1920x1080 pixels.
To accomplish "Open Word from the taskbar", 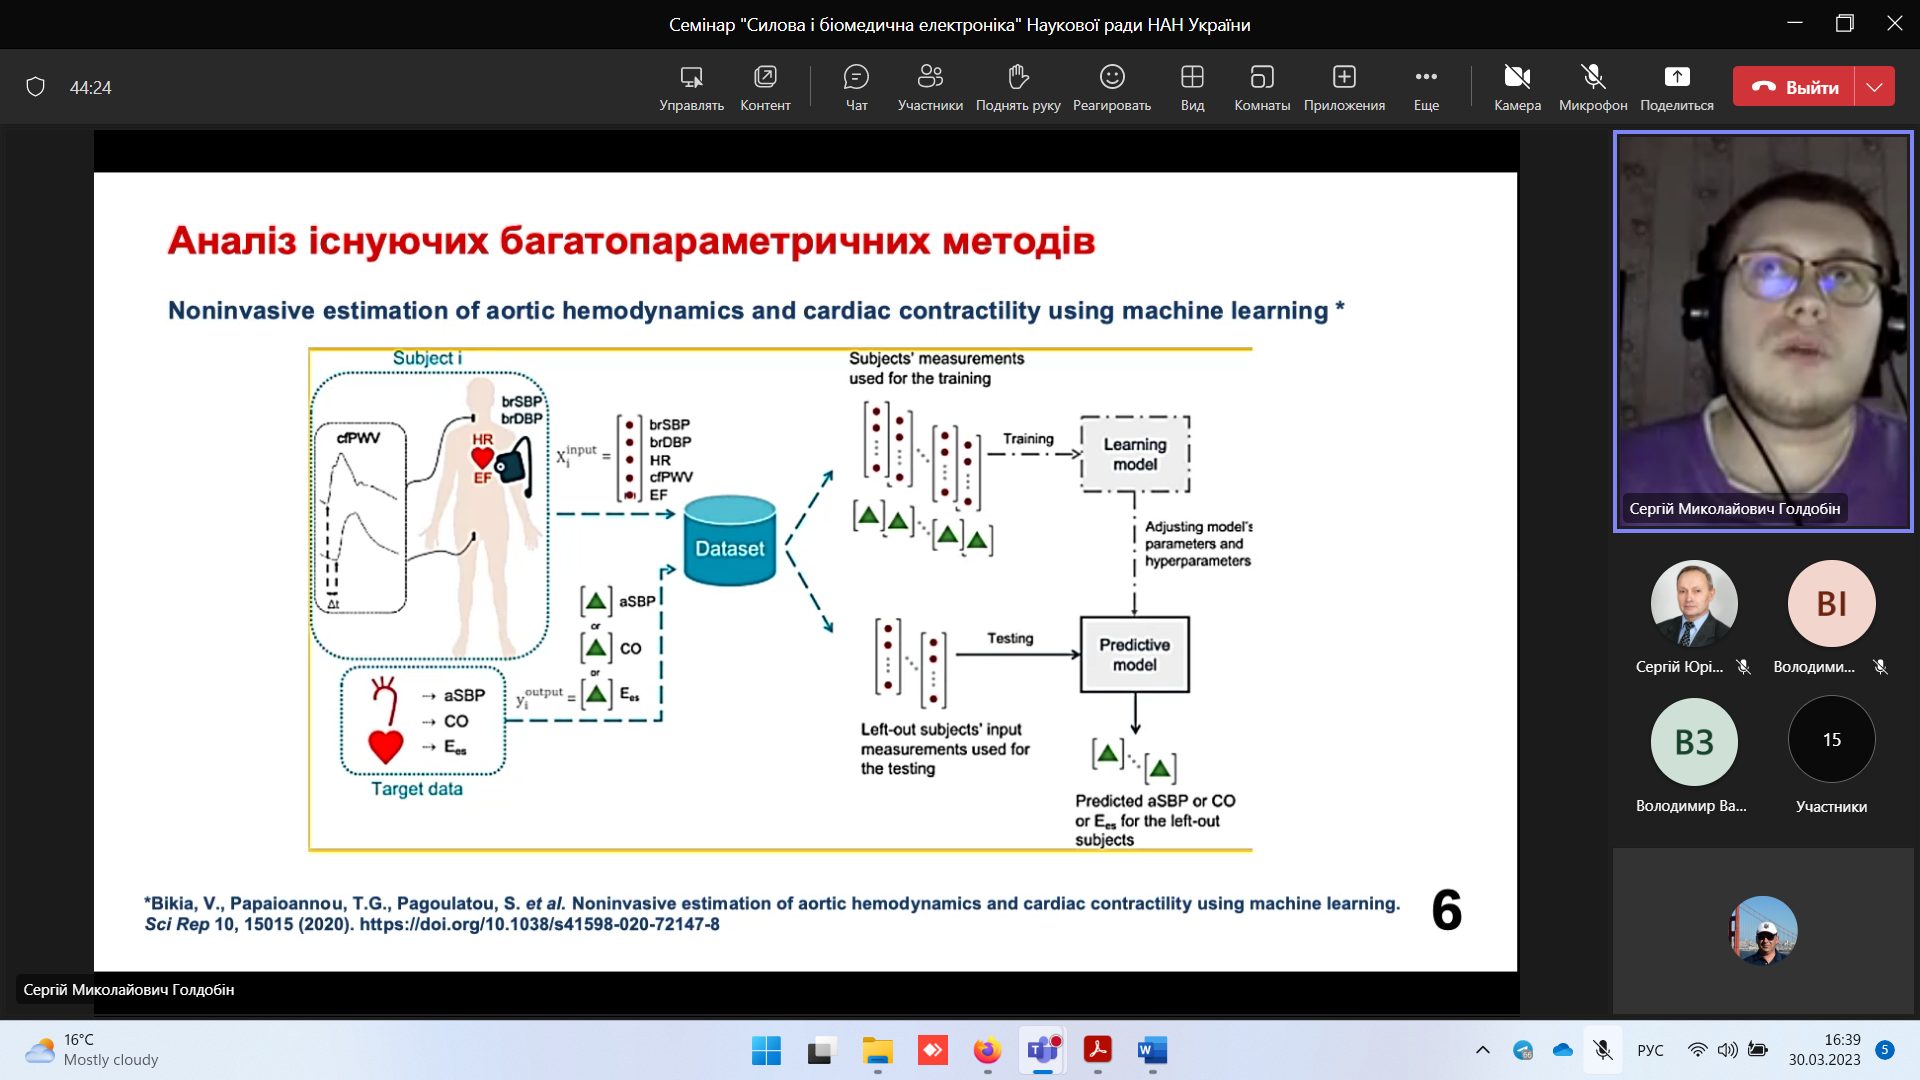I will point(1152,1050).
